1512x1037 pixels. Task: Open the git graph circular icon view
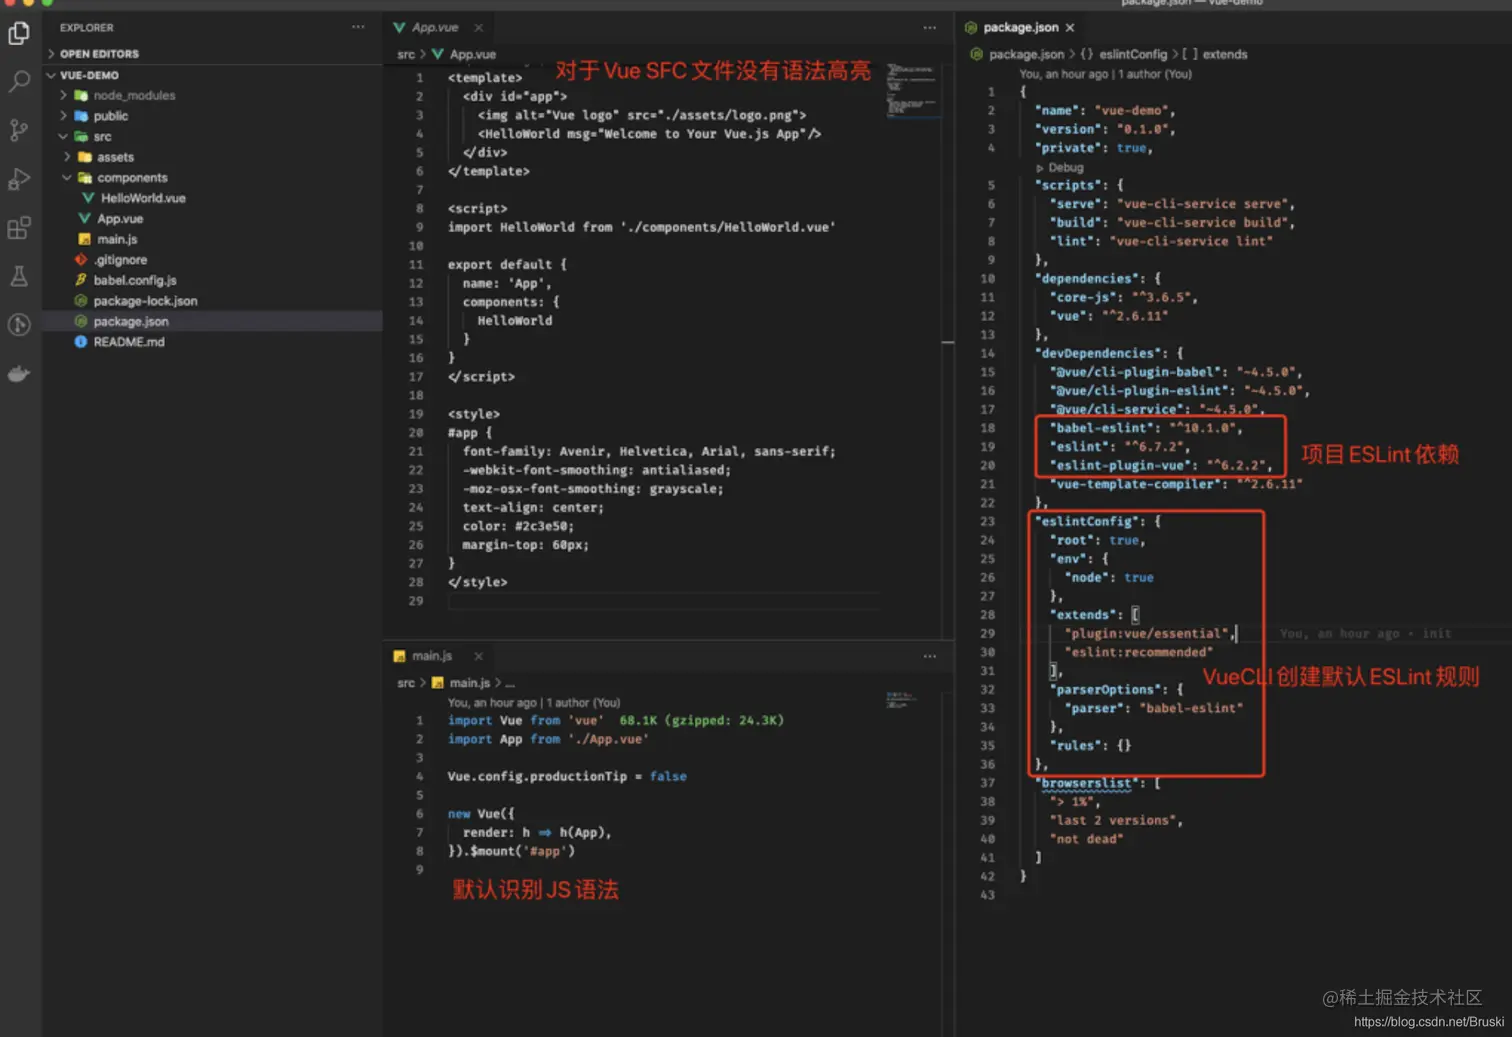19,325
